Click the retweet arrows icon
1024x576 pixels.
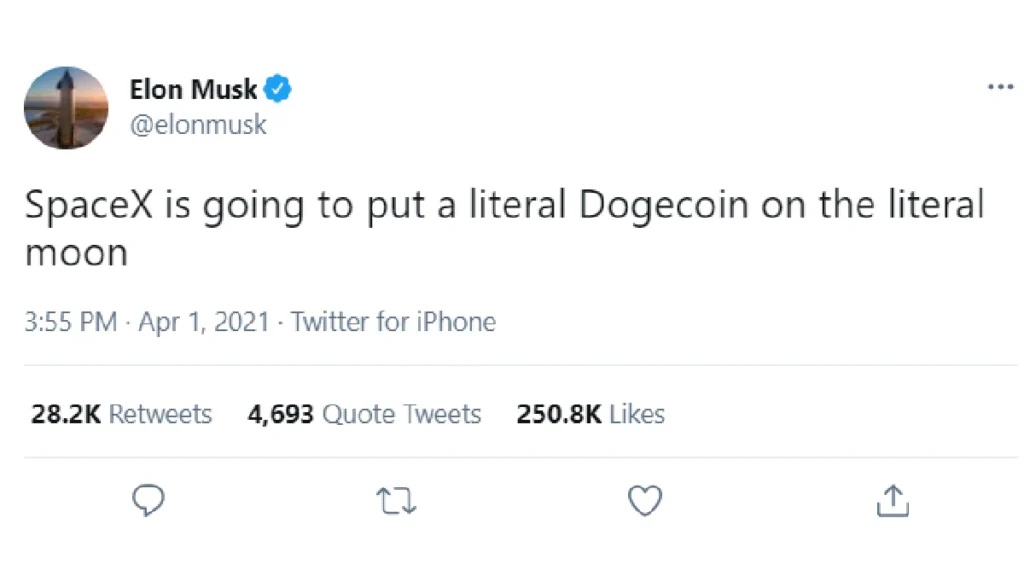(396, 500)
